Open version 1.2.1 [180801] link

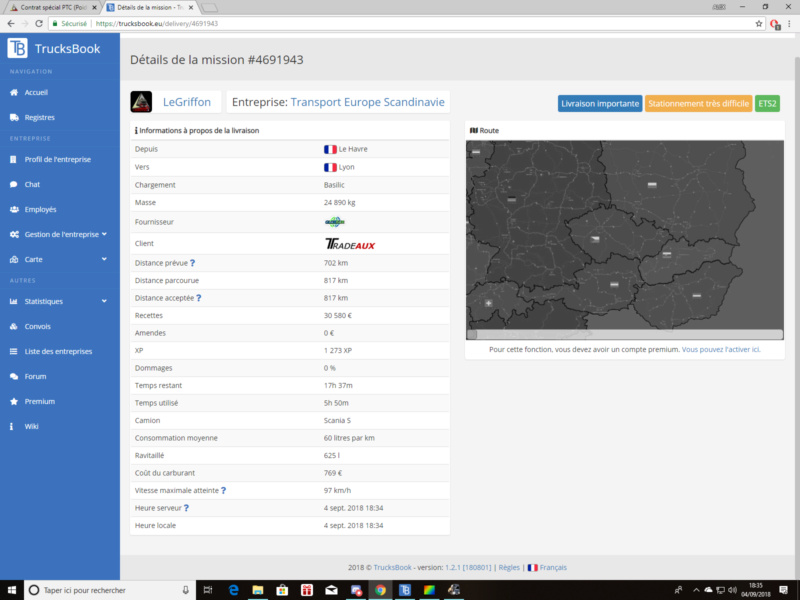(x=468, y=567)
